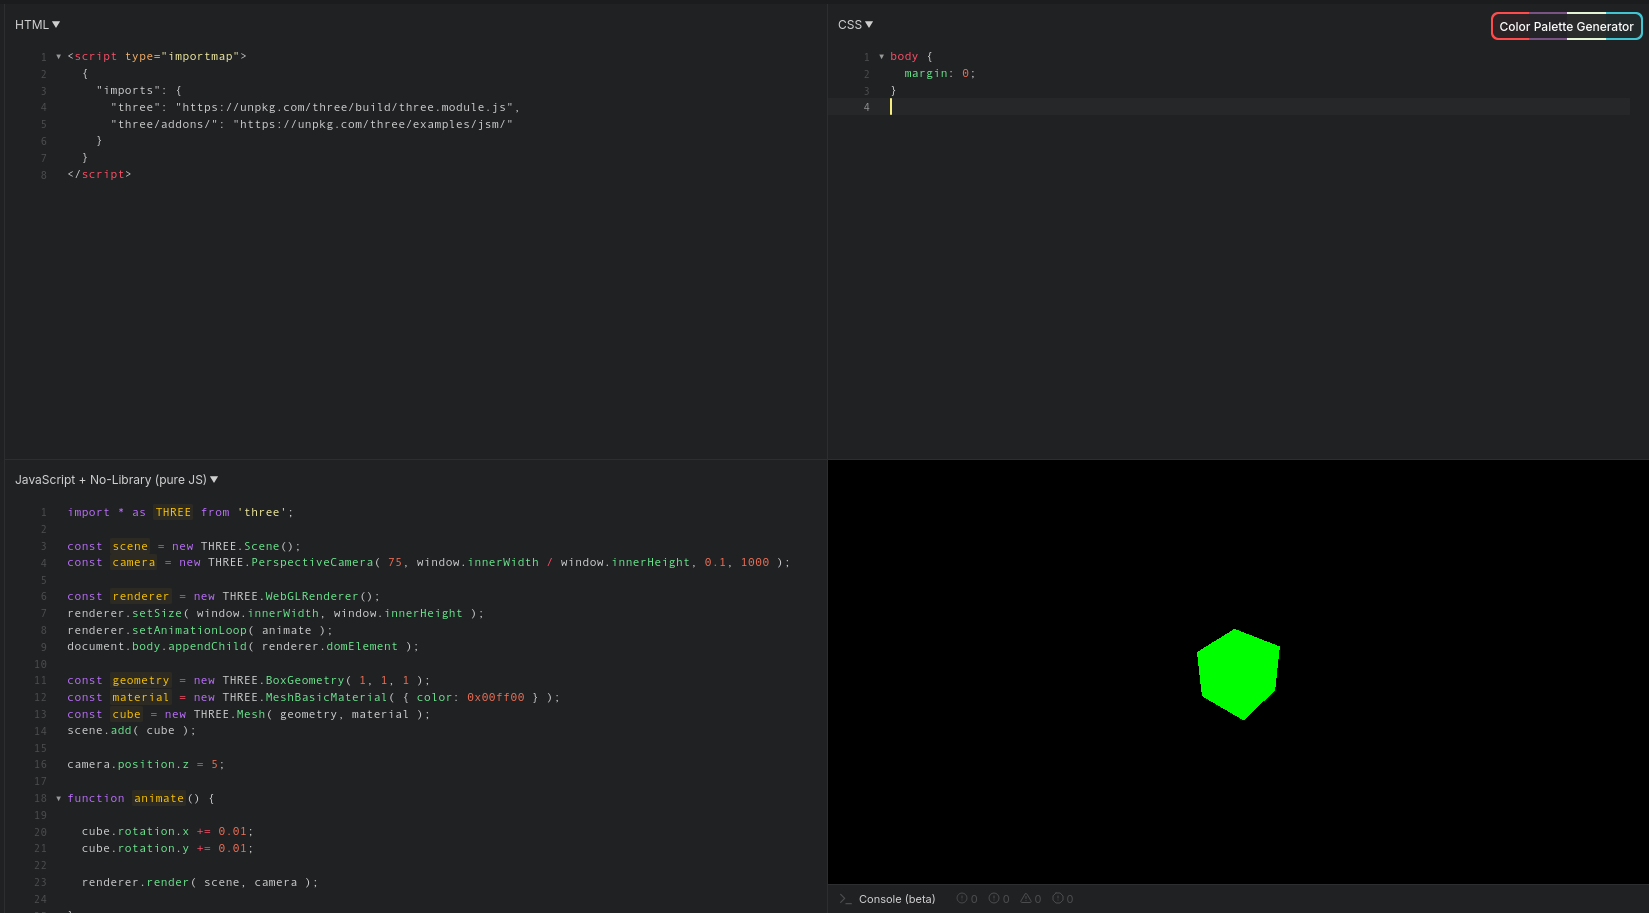Screen dimensions: 1649x913
Task: Click renderer.setSize call
Action: pyautogui.click(x=275, y=613)
